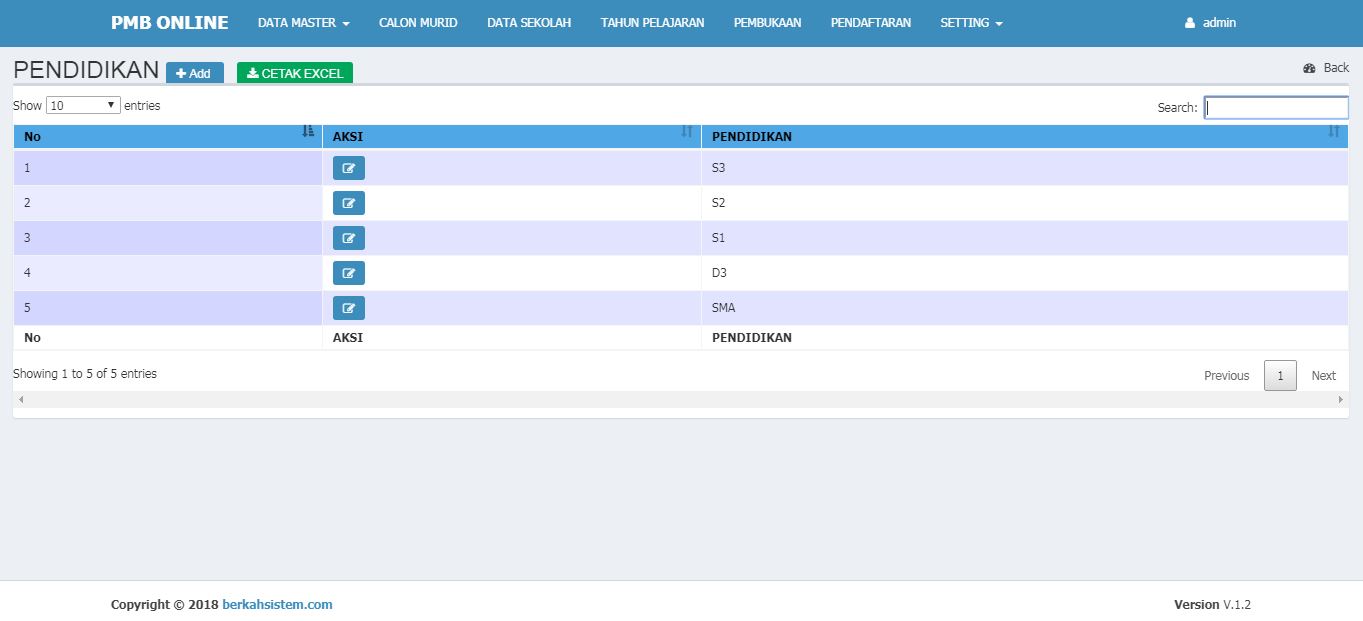1363x621 pixels.
Task: Click the horizontal scrollbar right arrow
Action: point(1341,399)
